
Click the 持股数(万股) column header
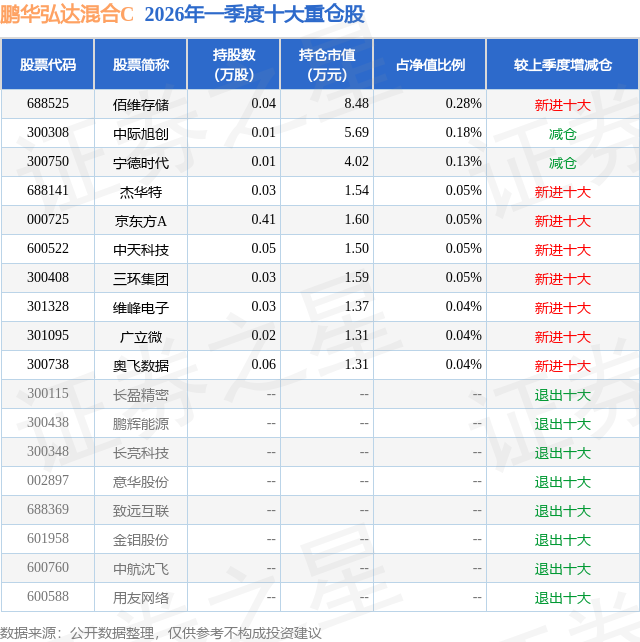(234, 65)
